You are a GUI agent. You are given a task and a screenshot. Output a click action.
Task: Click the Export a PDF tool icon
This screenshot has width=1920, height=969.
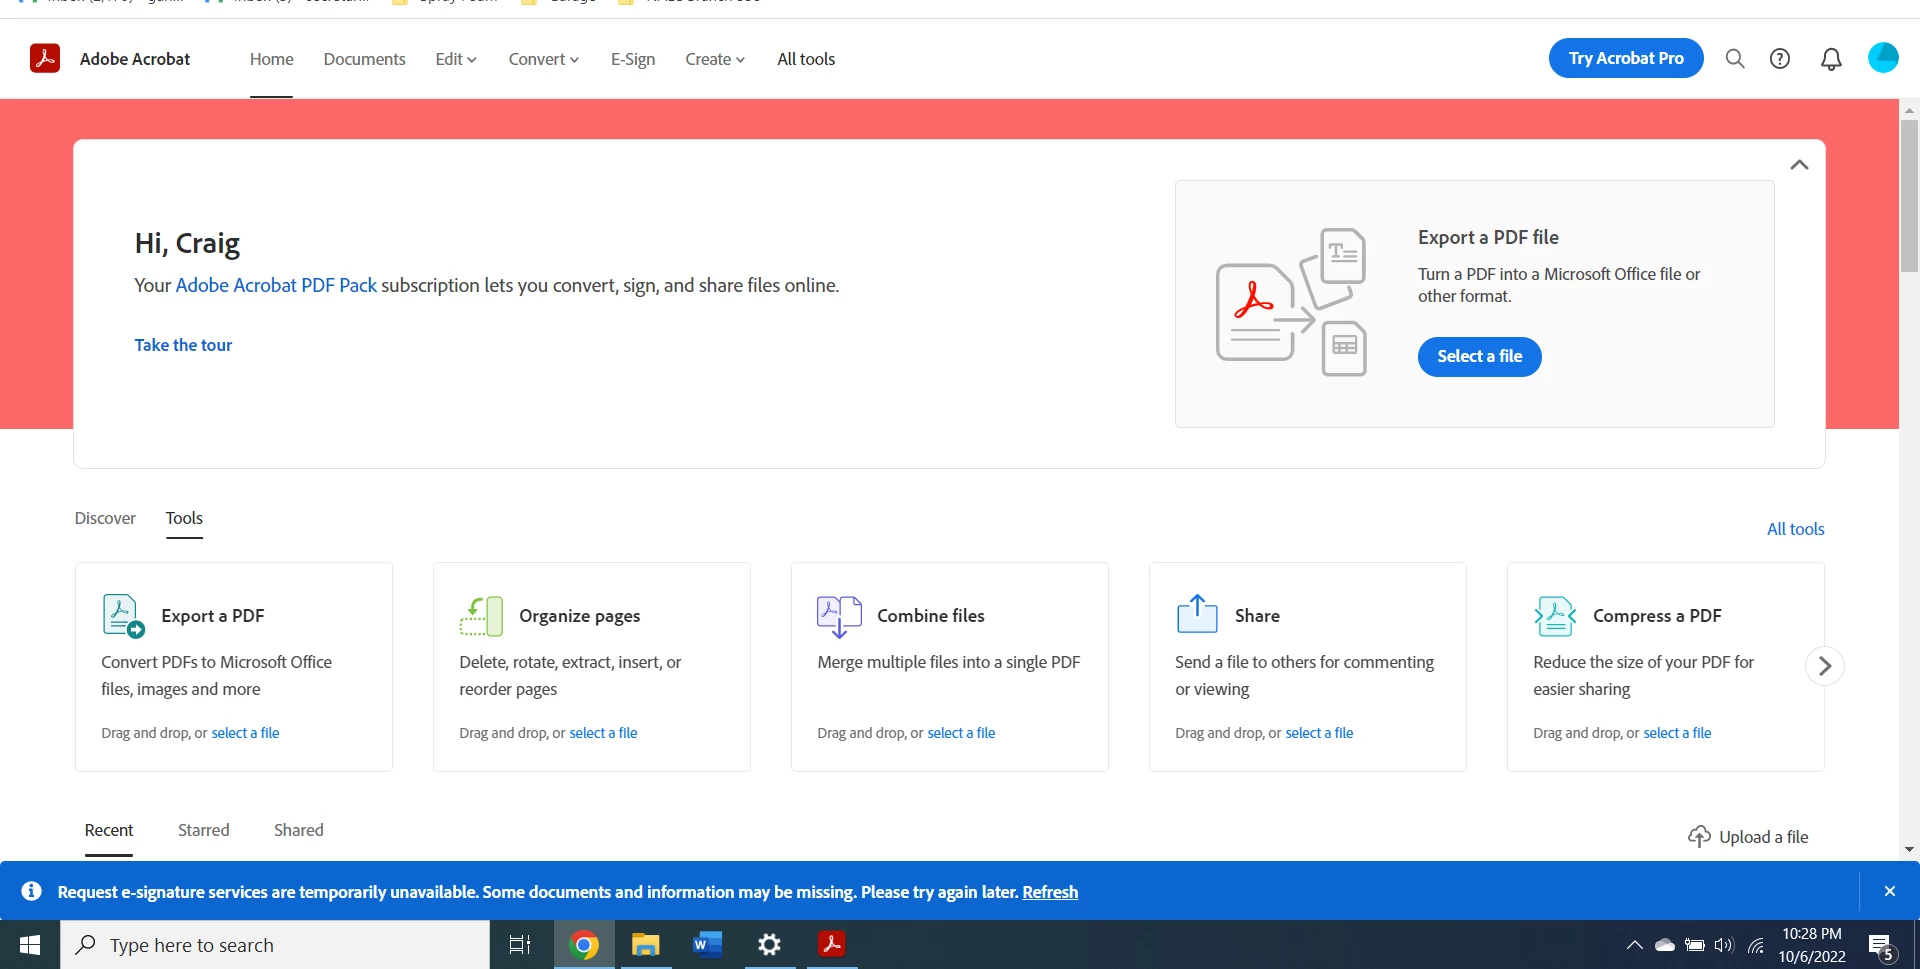pyautogui.click(x=124, y=616)
